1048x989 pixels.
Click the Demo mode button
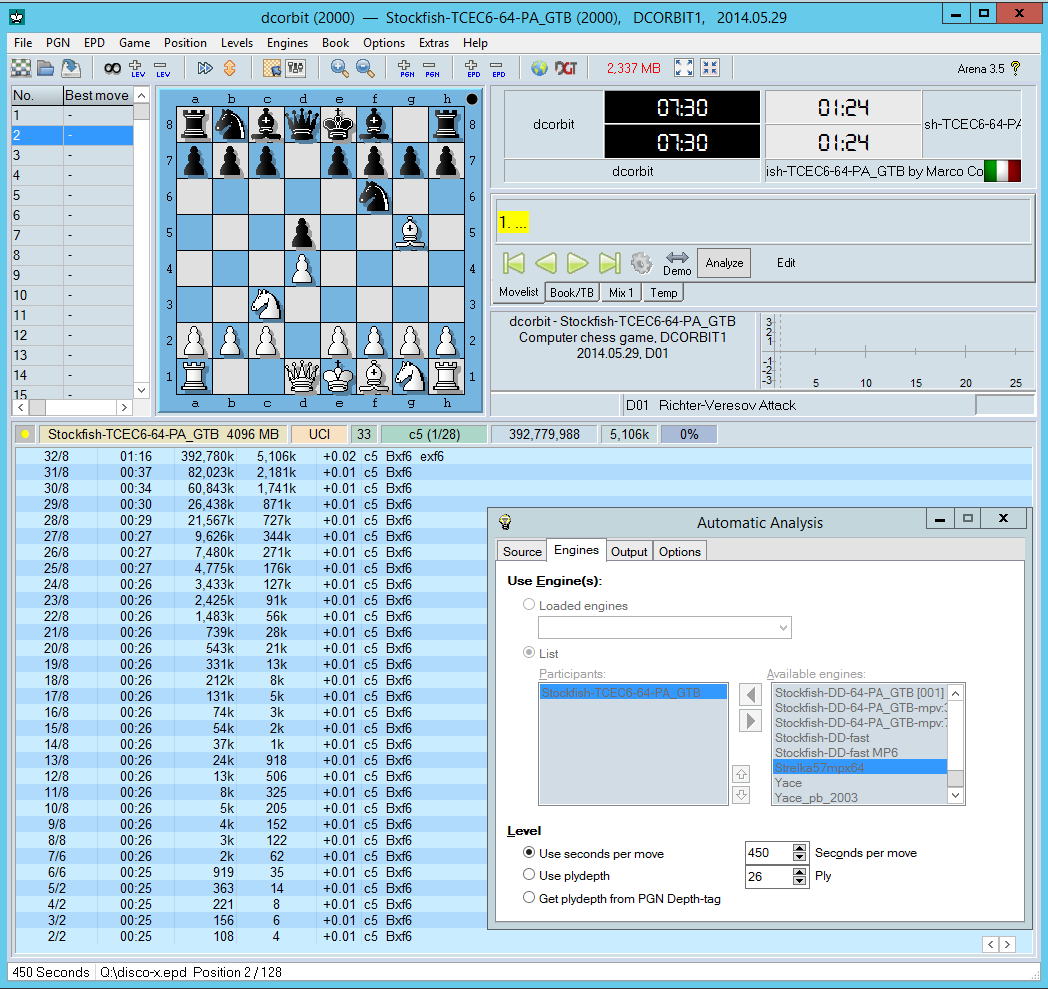click(677, 263)
